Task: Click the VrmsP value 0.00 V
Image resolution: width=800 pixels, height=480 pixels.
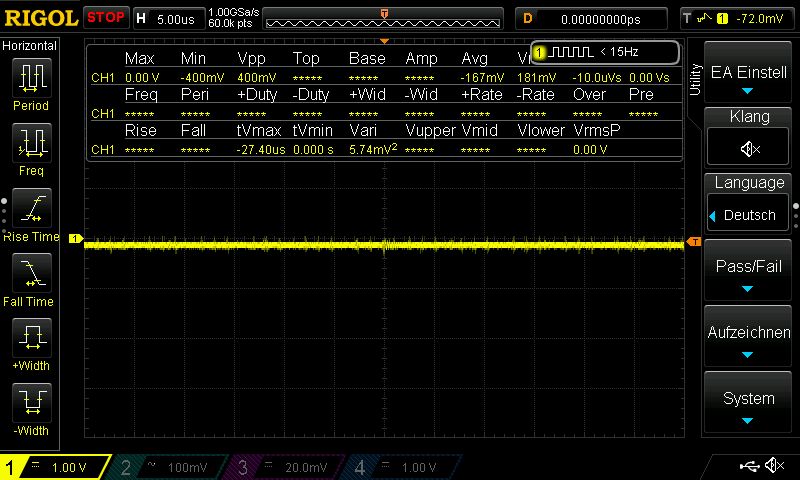Action: click(590, 149)
